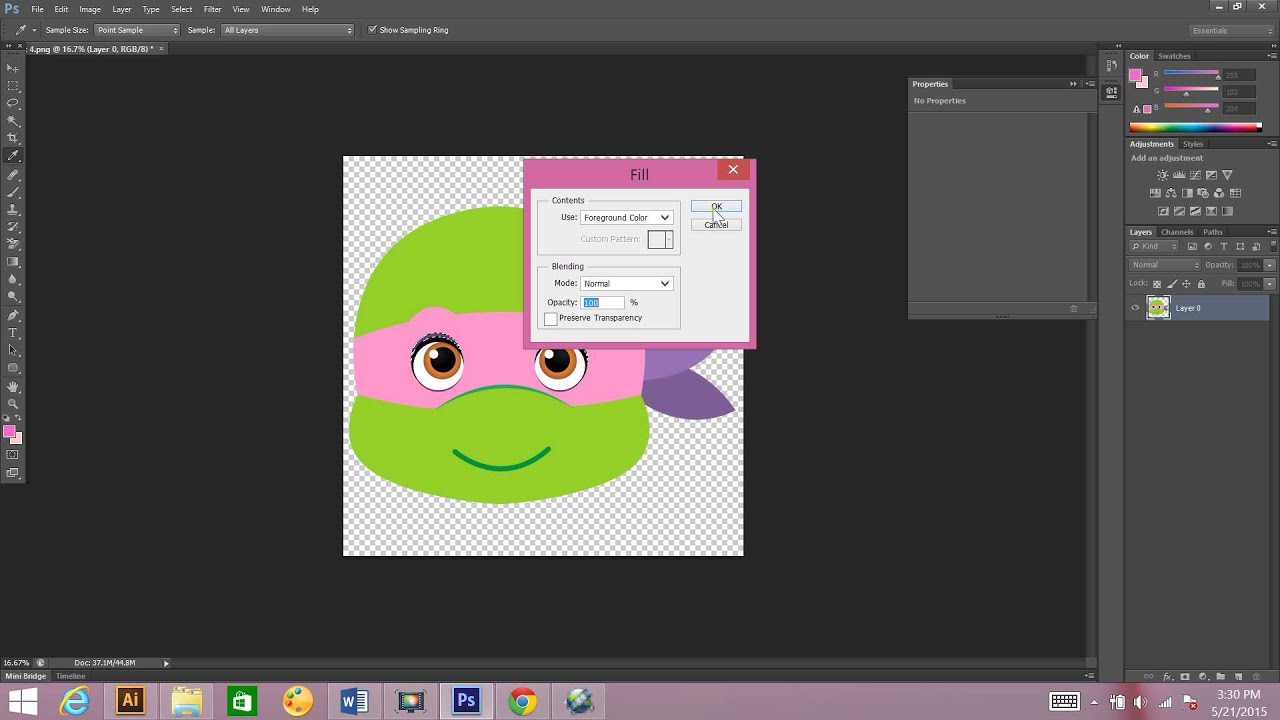Delete layer with trash icon

coord(1256,677)
